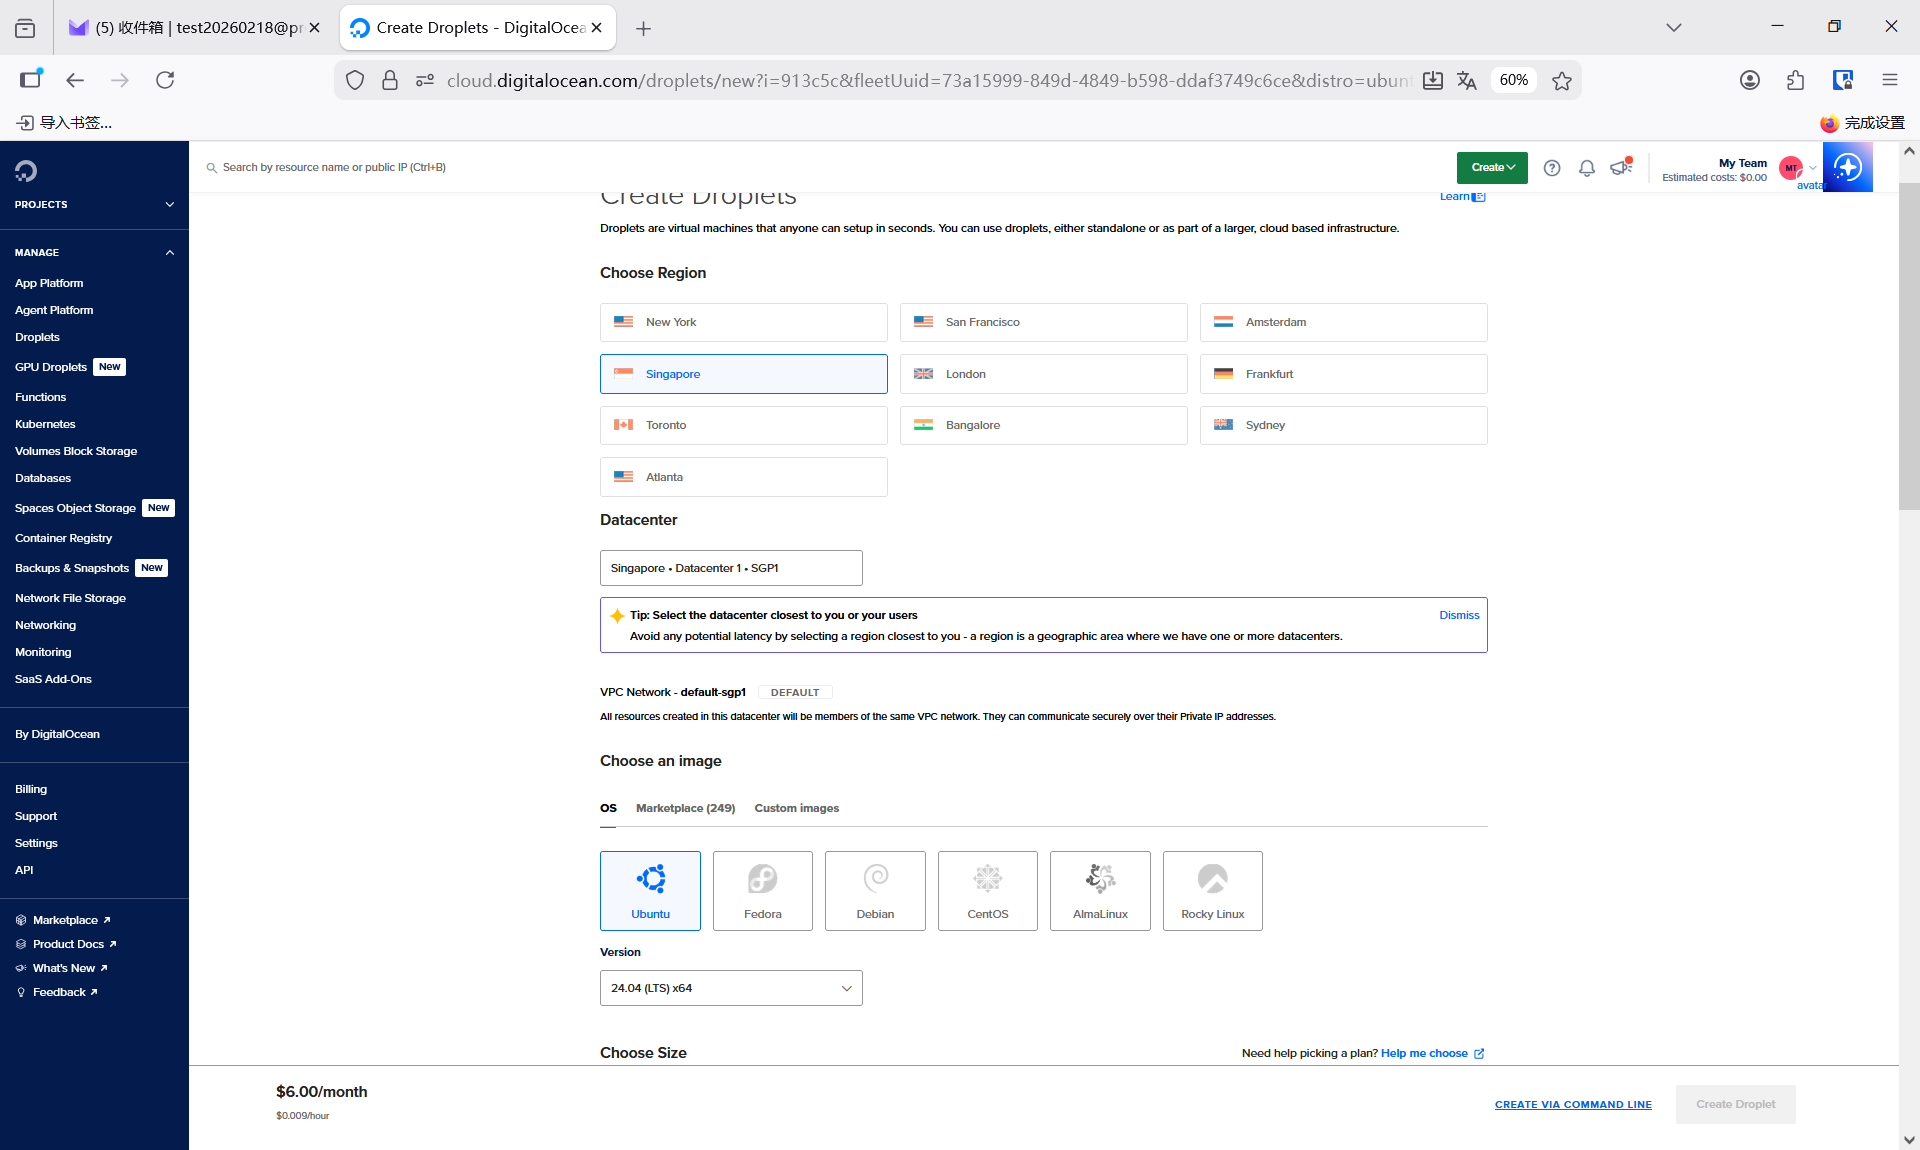Image resolution: width=1920 pixels, height=1150 pixels.
Task: Select the London region option
Action: click(1043, 374)
